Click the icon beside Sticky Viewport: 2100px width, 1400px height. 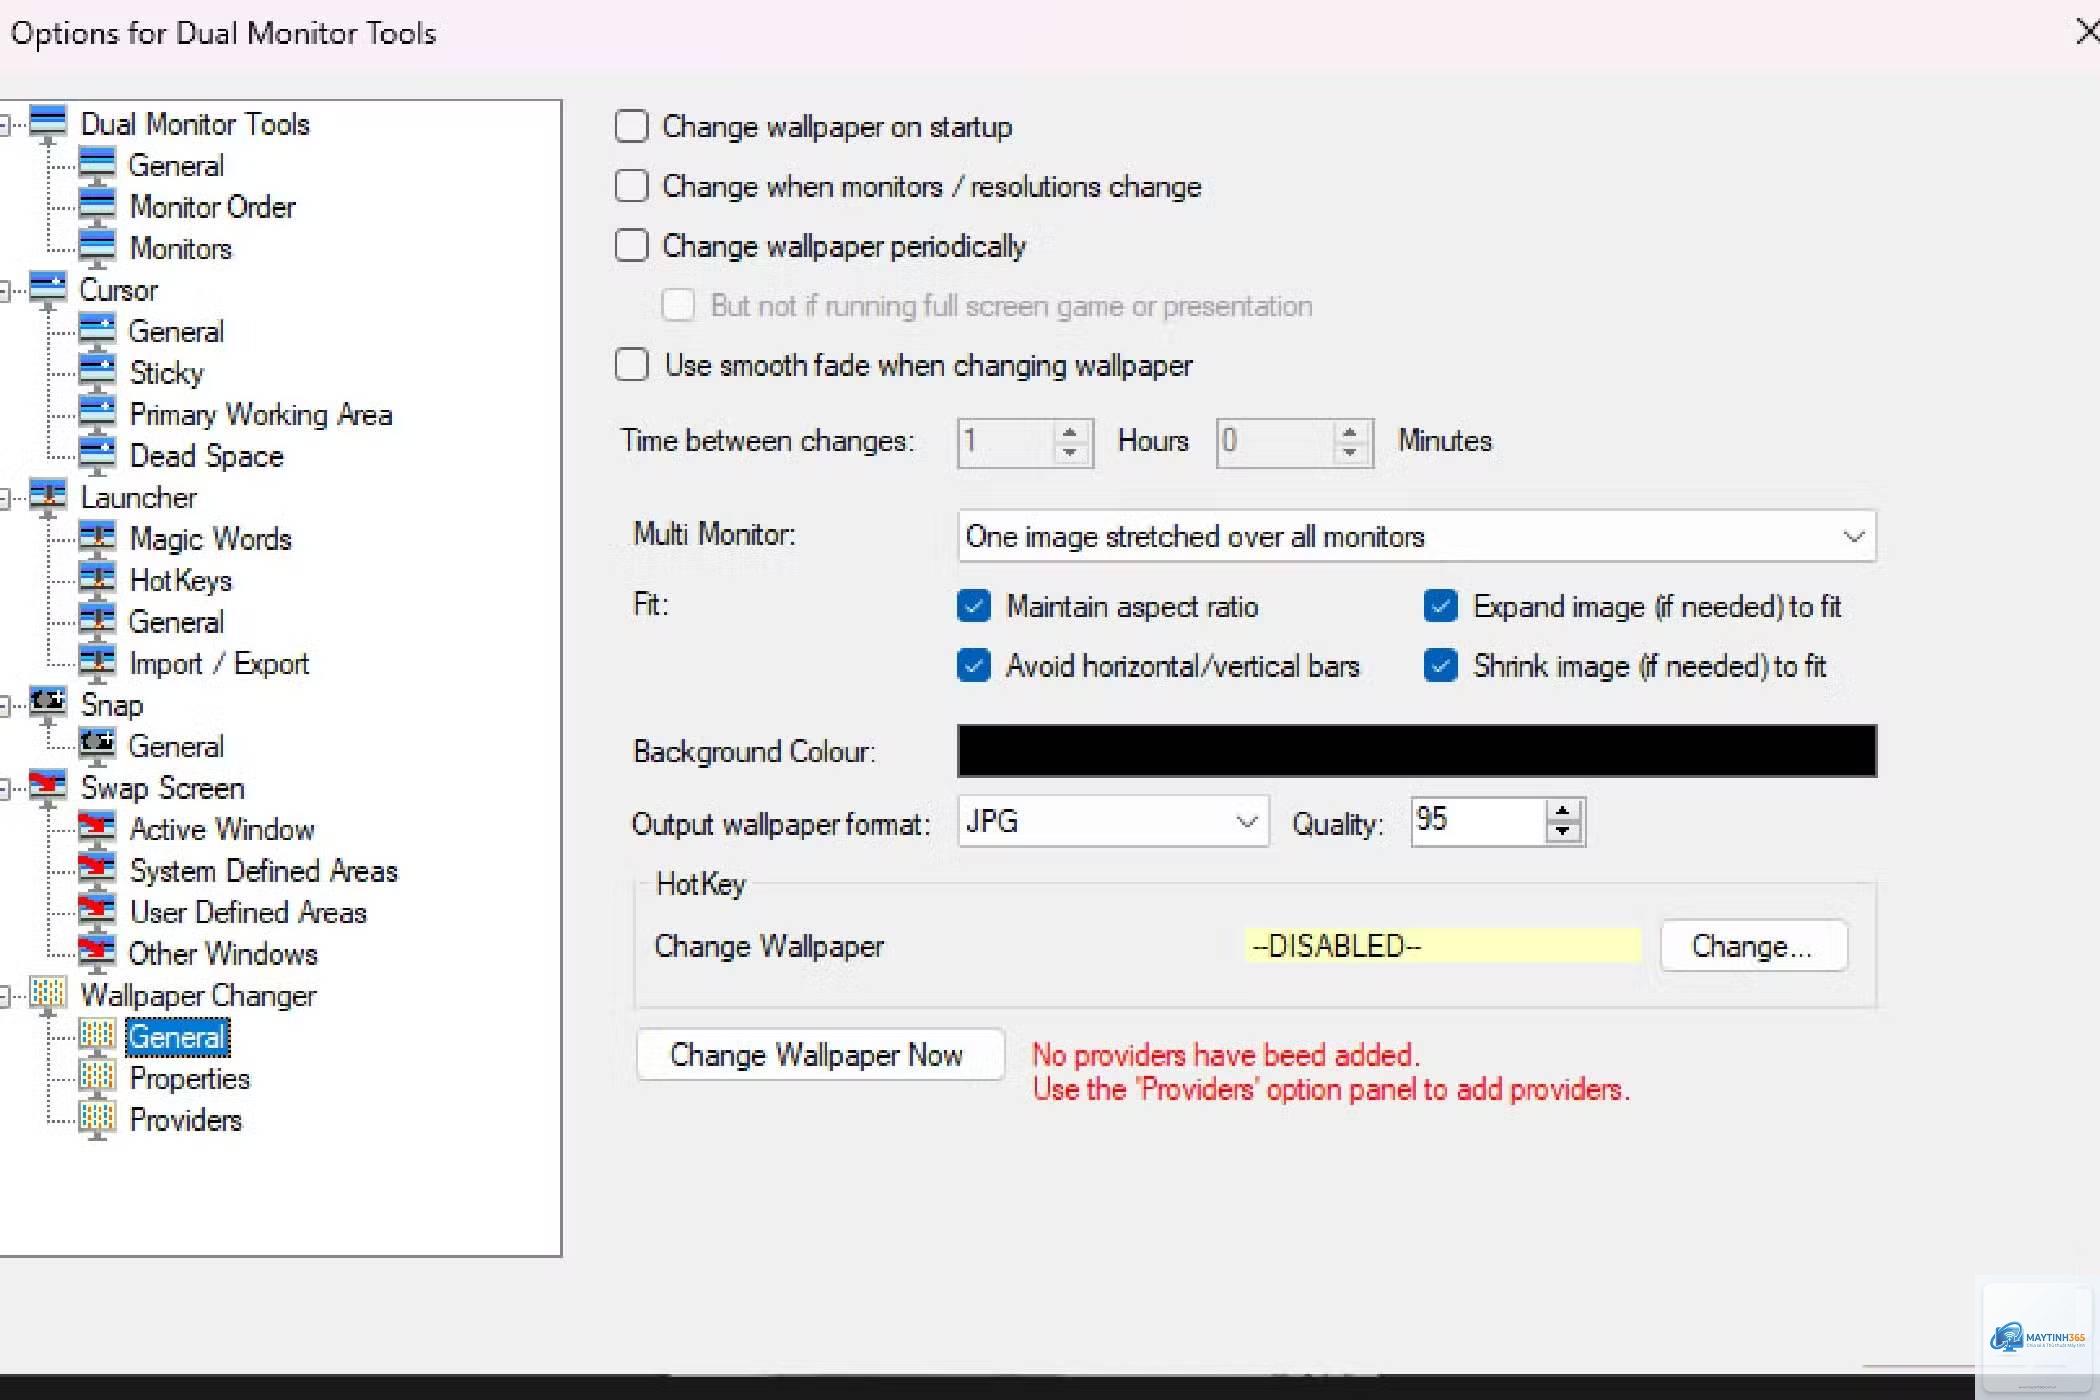tap(97, 373)
